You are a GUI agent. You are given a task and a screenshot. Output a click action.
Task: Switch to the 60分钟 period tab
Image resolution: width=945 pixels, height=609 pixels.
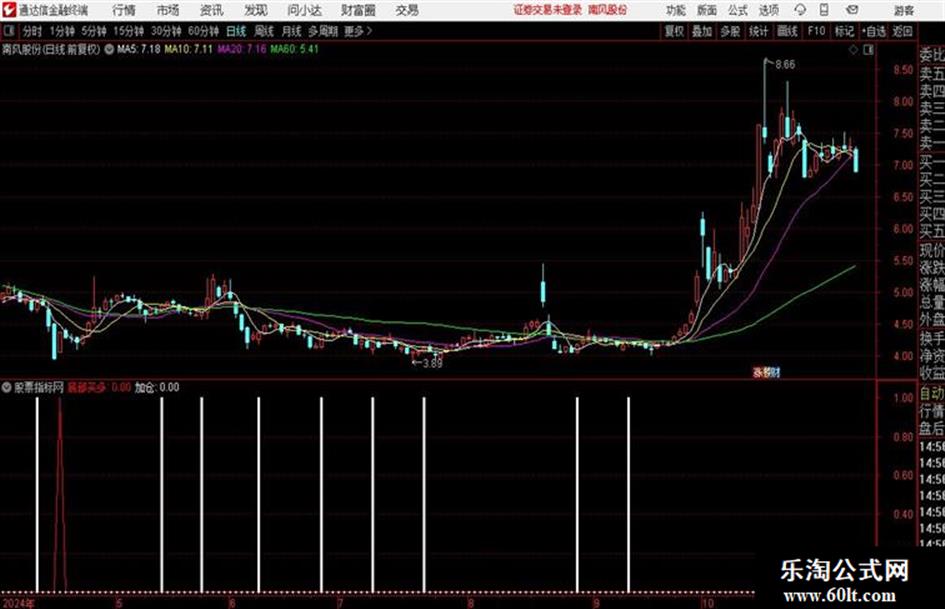pyautogui.click(x=204, y=31)
